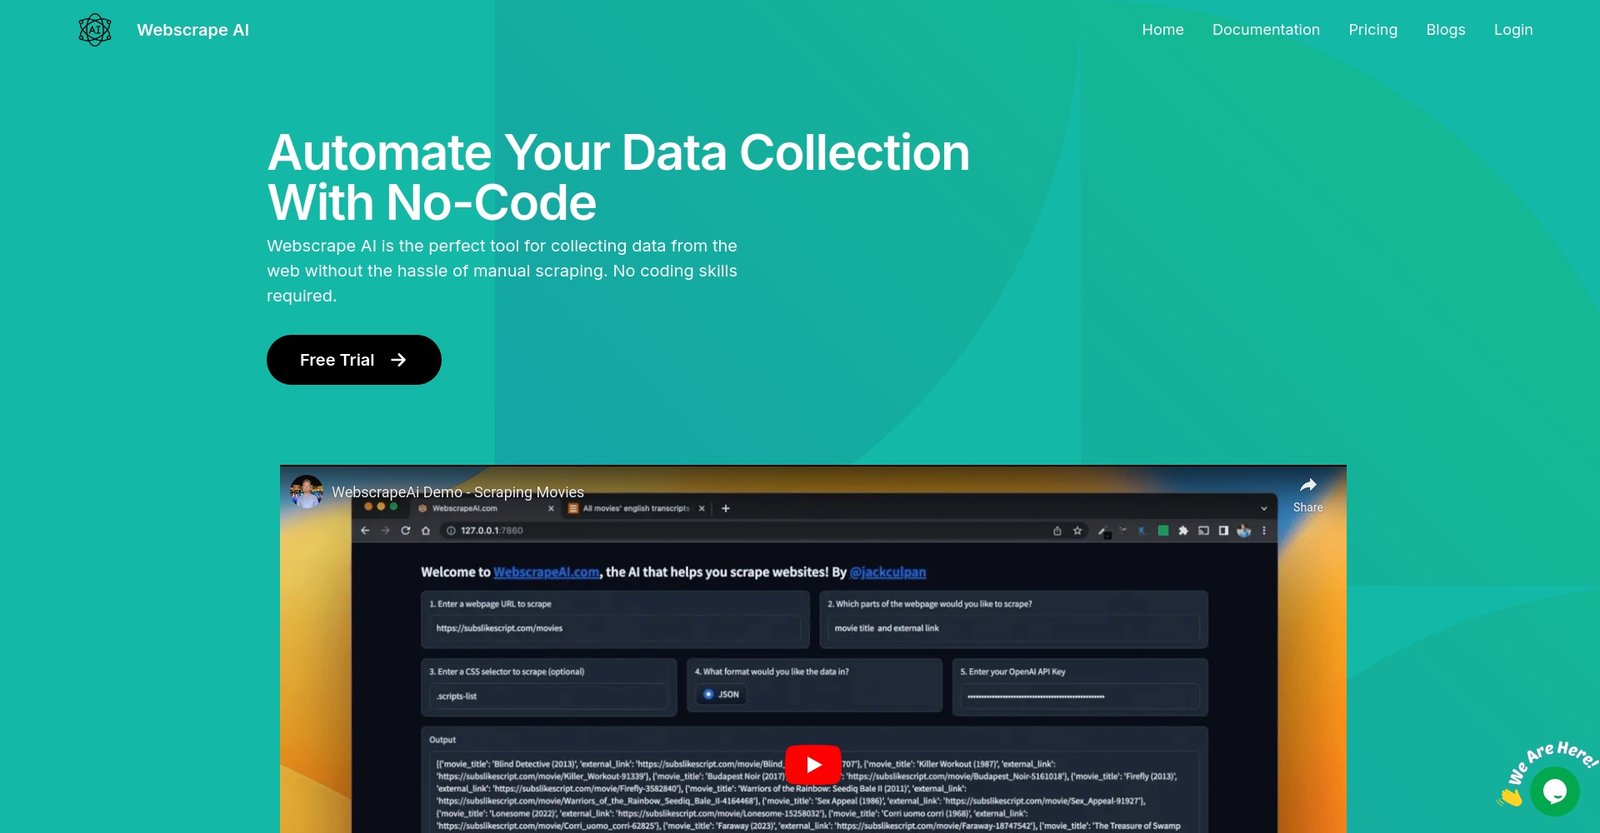
Task: Click the arrow icon in Free Trial
Action: (398, 360)
